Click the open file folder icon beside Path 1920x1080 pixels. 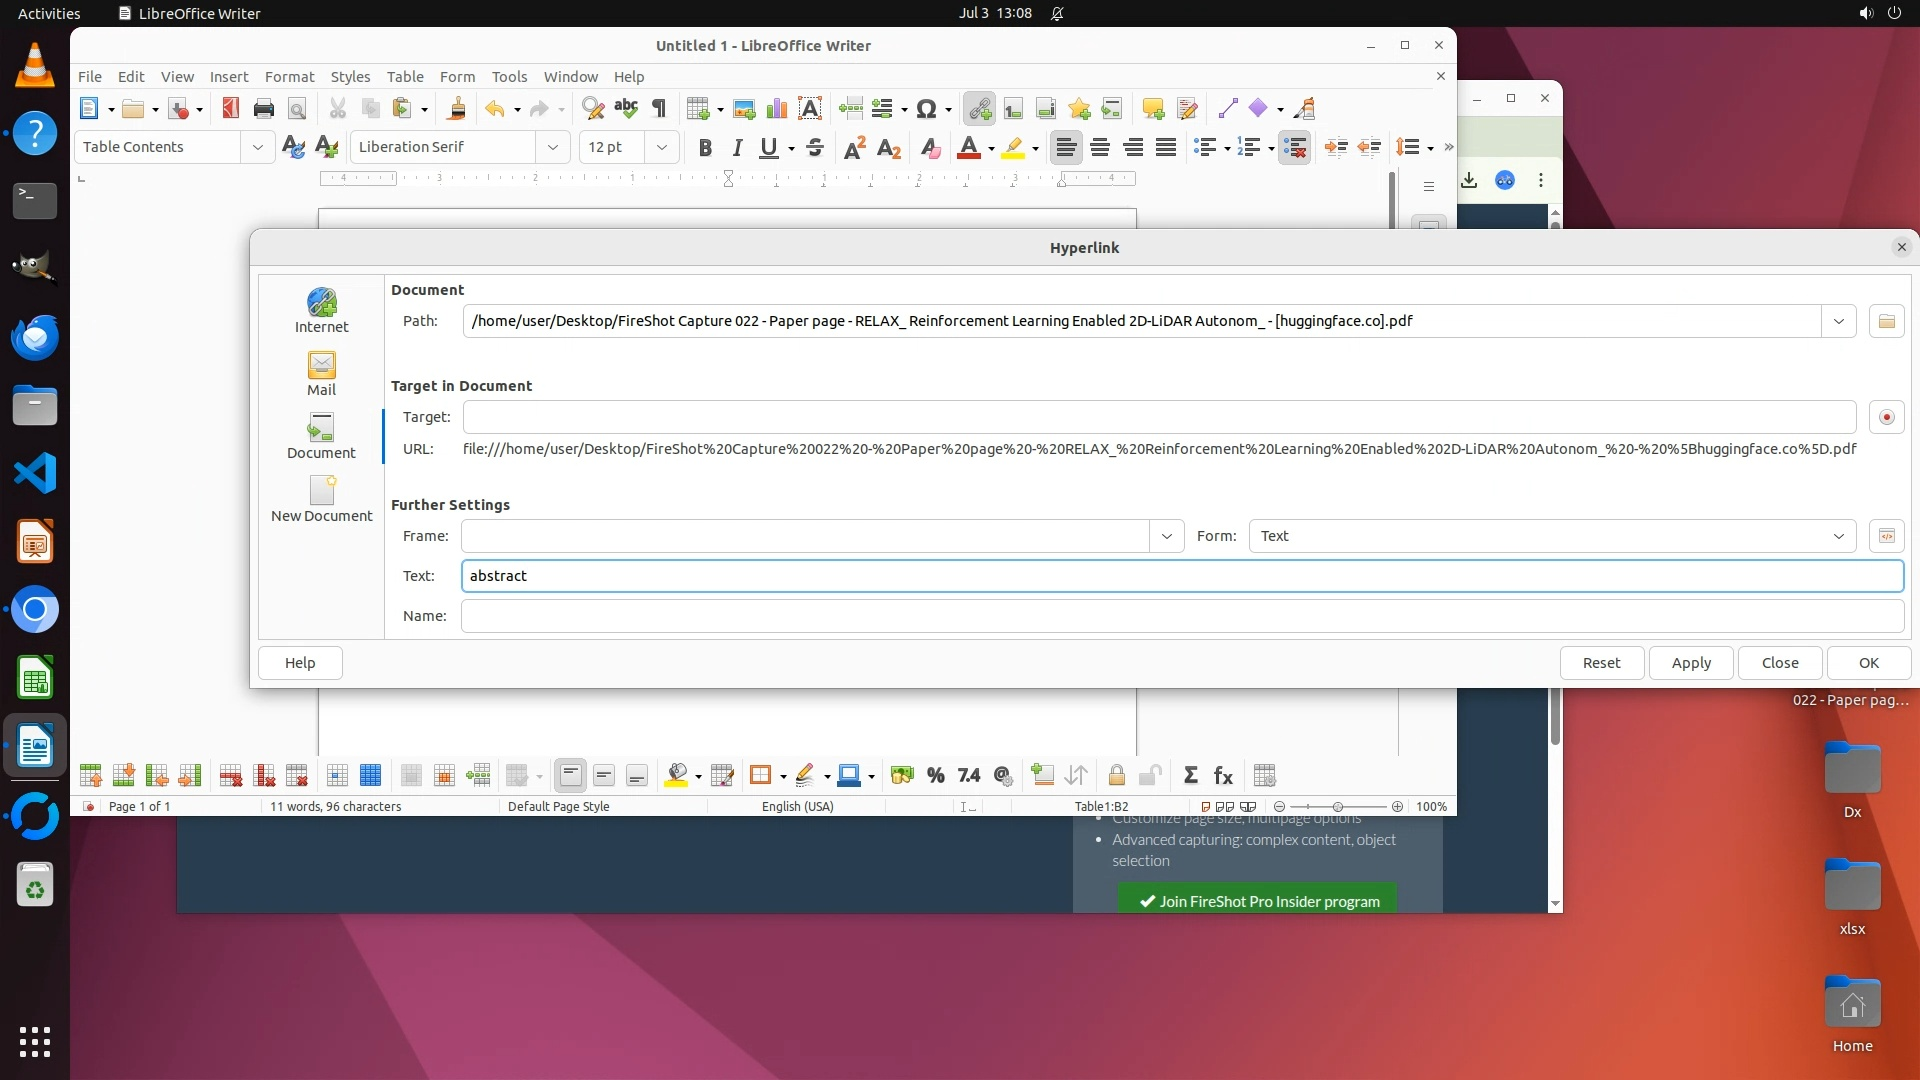pyautogui.click(x=1886, y=321)
